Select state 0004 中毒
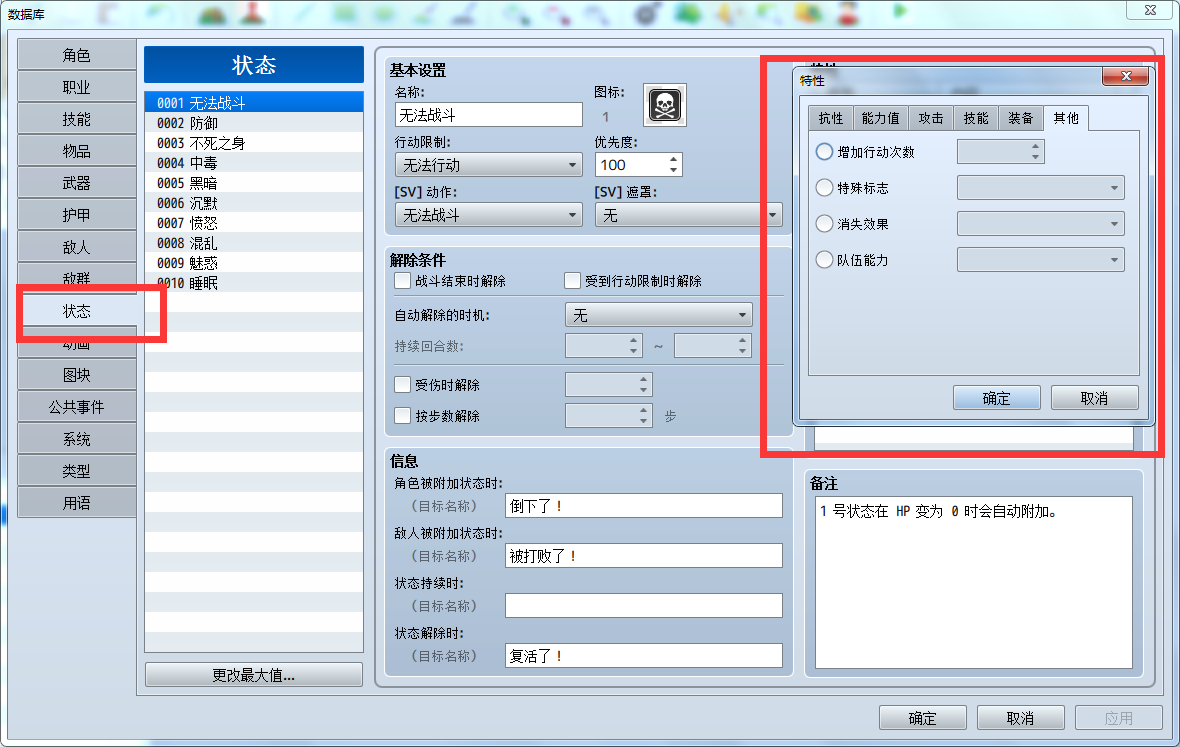 click(254, 163)
